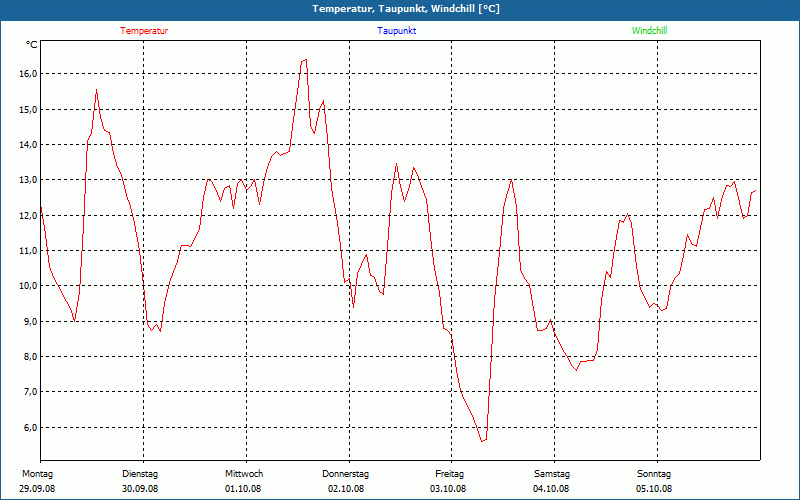Click the '02.10.08' date label
Viewport: 800px width, 500px height.
[x=346, y=489]
